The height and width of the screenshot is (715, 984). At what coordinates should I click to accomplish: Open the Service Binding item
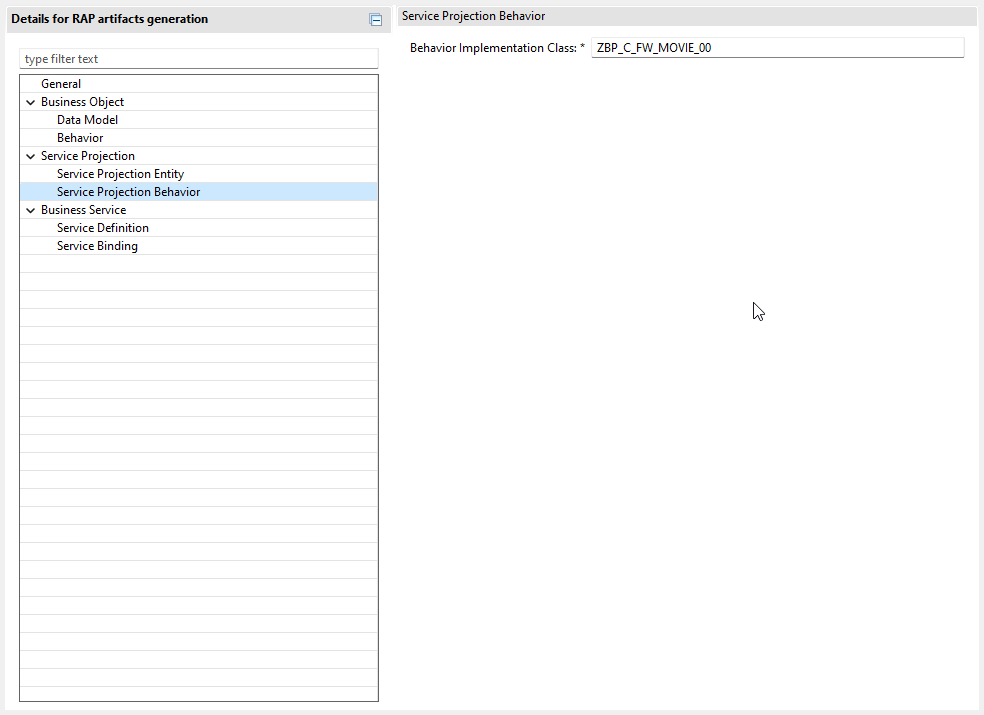[x=97, y=246]
